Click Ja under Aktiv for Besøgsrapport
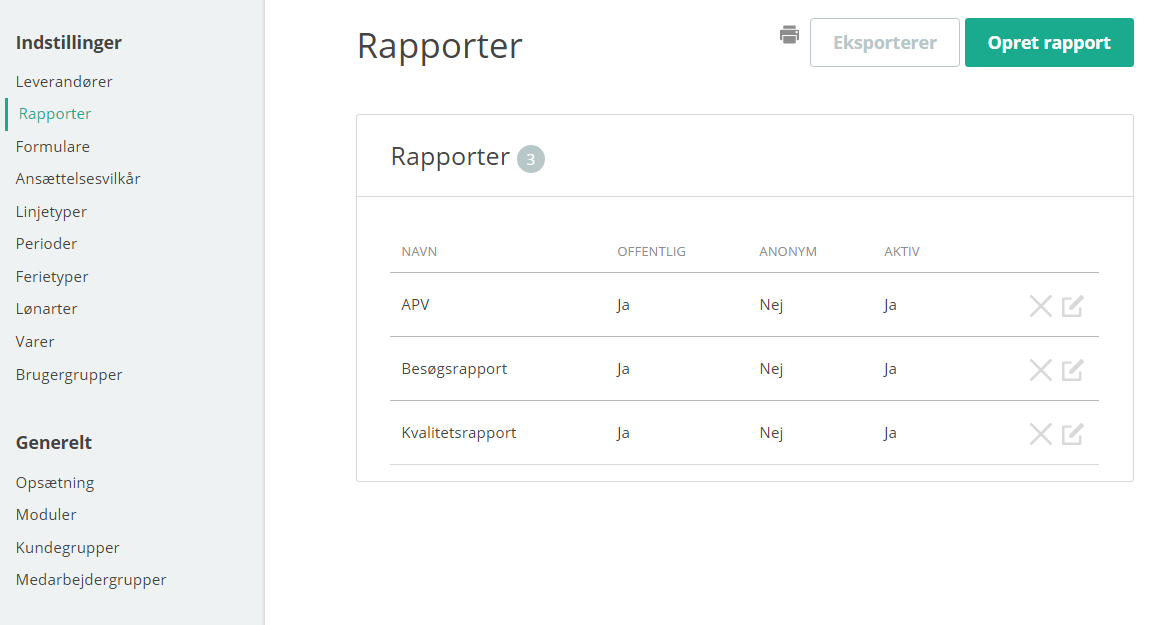This screenshot has width=1162, height=625. click(890, 369)
